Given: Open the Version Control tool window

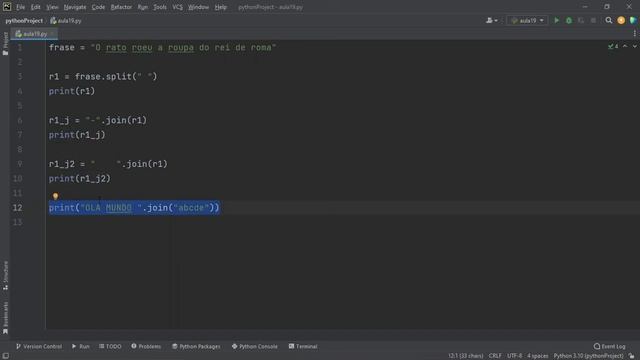Looking at the screenshot, I should 39,346.
